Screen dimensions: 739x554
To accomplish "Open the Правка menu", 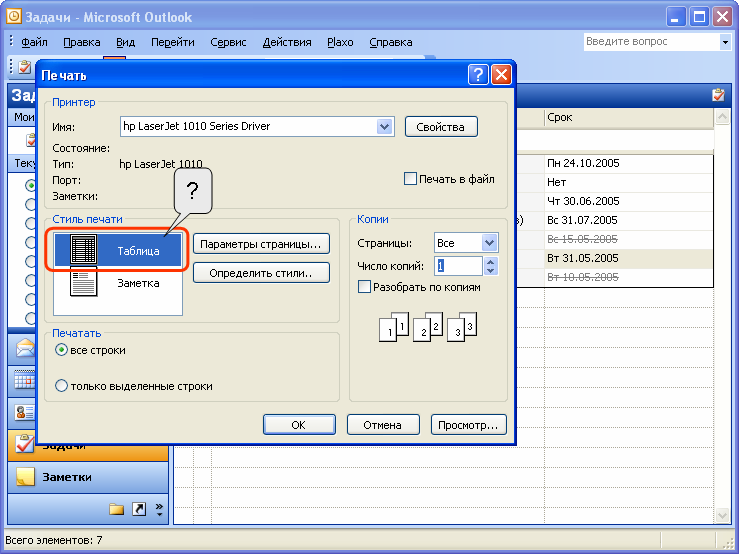I will point(82,42).
